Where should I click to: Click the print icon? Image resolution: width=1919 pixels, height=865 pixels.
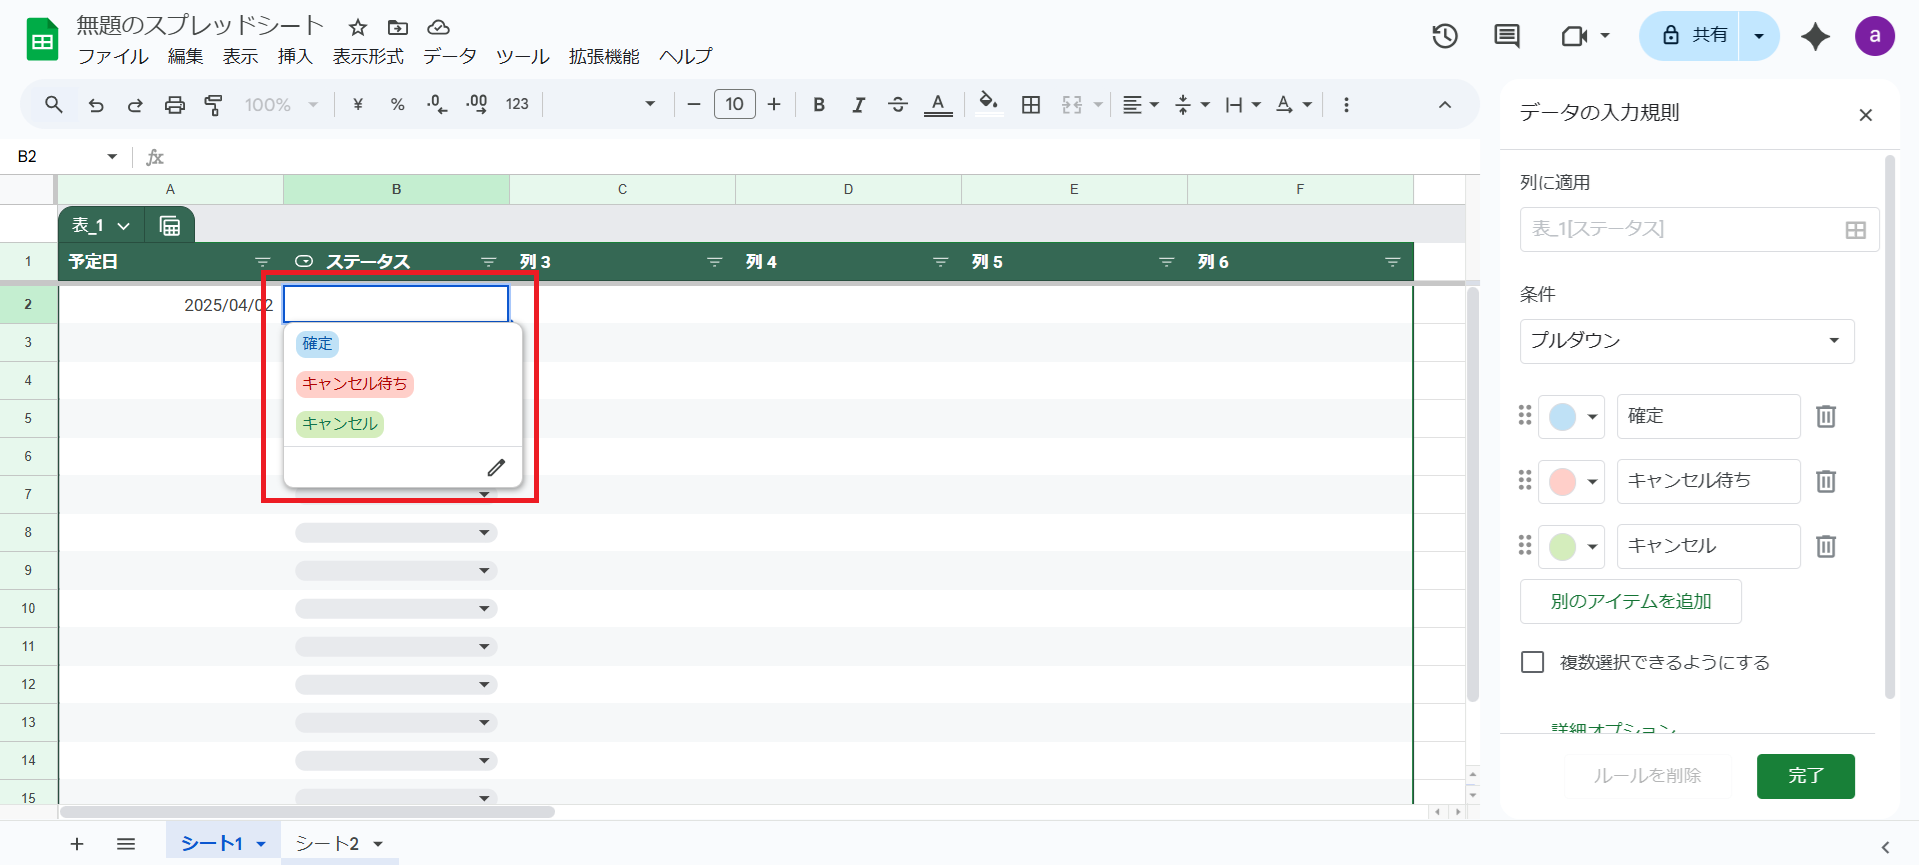click(175, 105)
